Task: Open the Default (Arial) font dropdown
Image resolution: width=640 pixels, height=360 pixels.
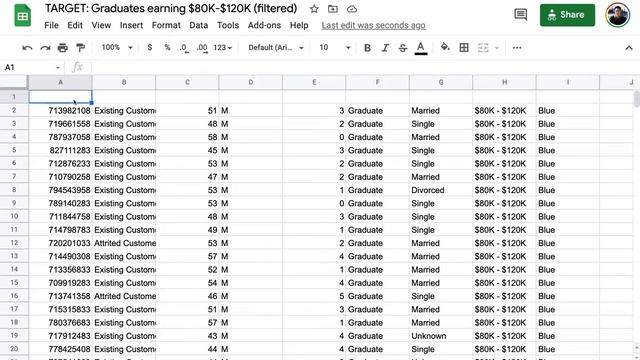Action: point(276,48)
